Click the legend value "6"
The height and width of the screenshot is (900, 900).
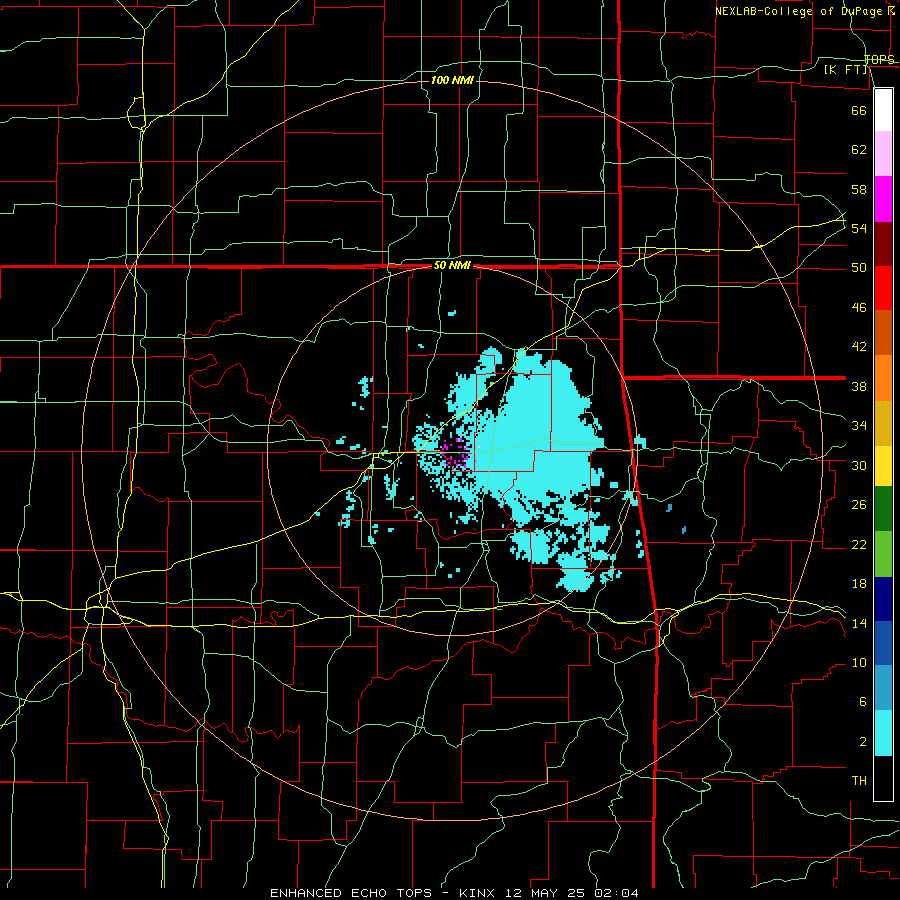pyautogui.click(x=862, y=702)
